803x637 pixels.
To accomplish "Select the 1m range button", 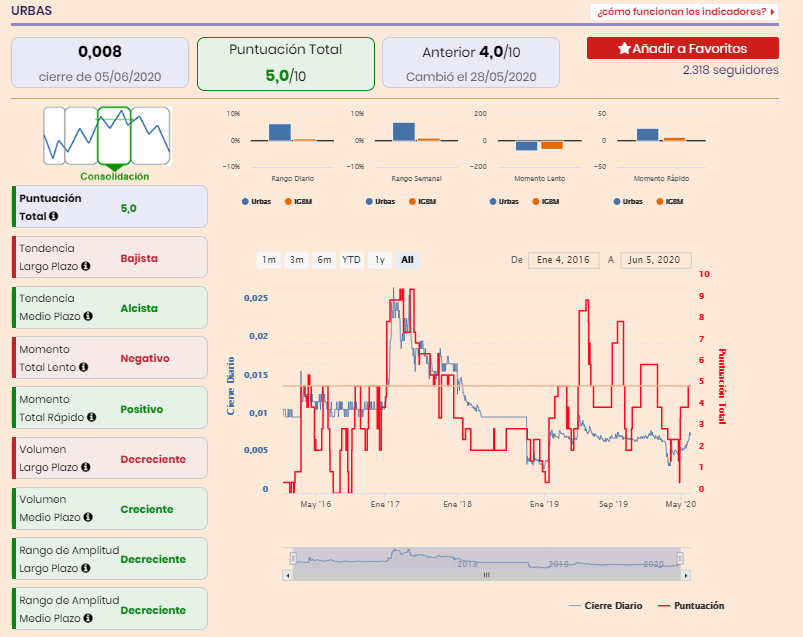I will [x=269, y=260].
